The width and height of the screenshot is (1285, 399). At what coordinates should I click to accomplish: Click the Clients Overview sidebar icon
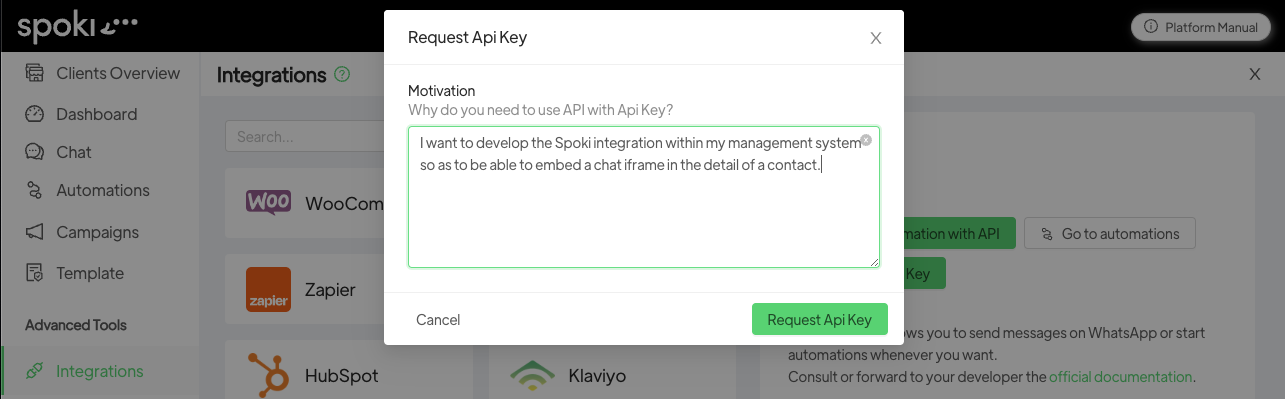(35, 73)
